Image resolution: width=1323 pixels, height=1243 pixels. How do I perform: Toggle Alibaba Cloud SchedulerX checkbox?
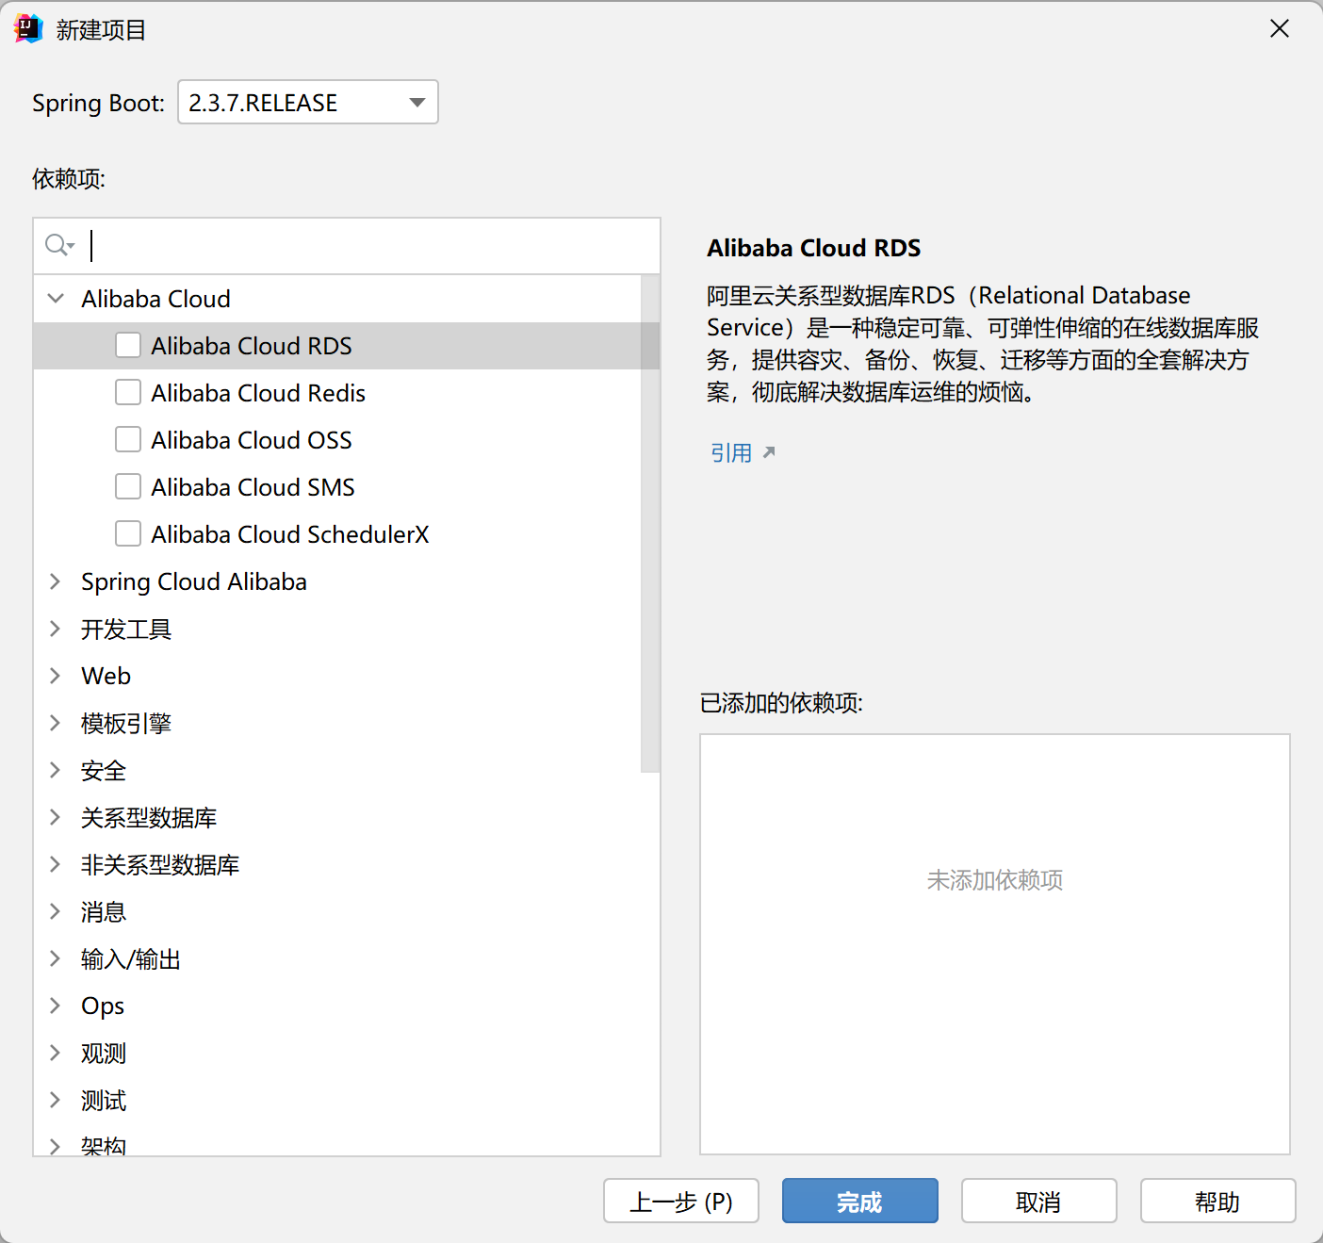point(128,533)
